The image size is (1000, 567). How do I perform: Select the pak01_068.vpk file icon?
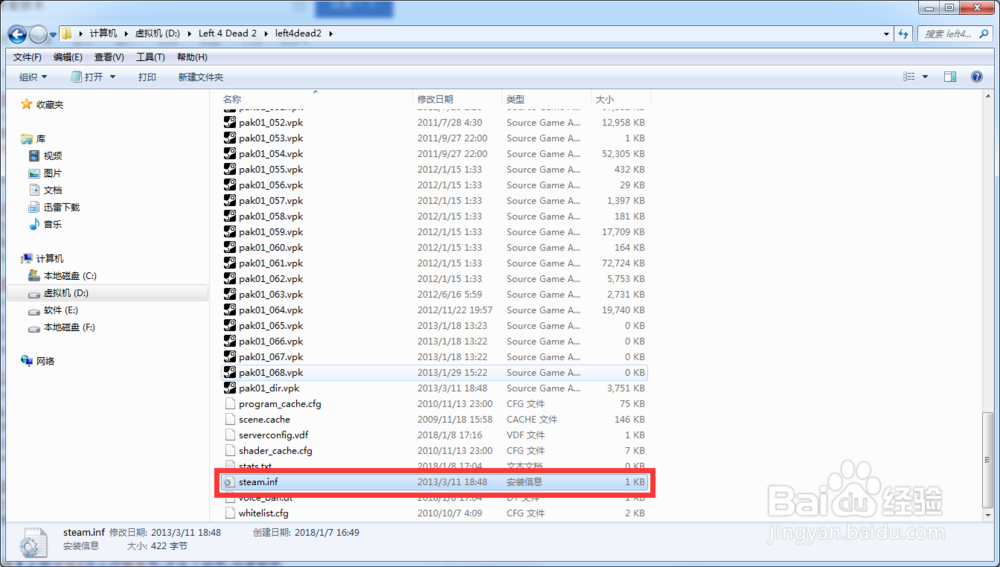(230, 372)
